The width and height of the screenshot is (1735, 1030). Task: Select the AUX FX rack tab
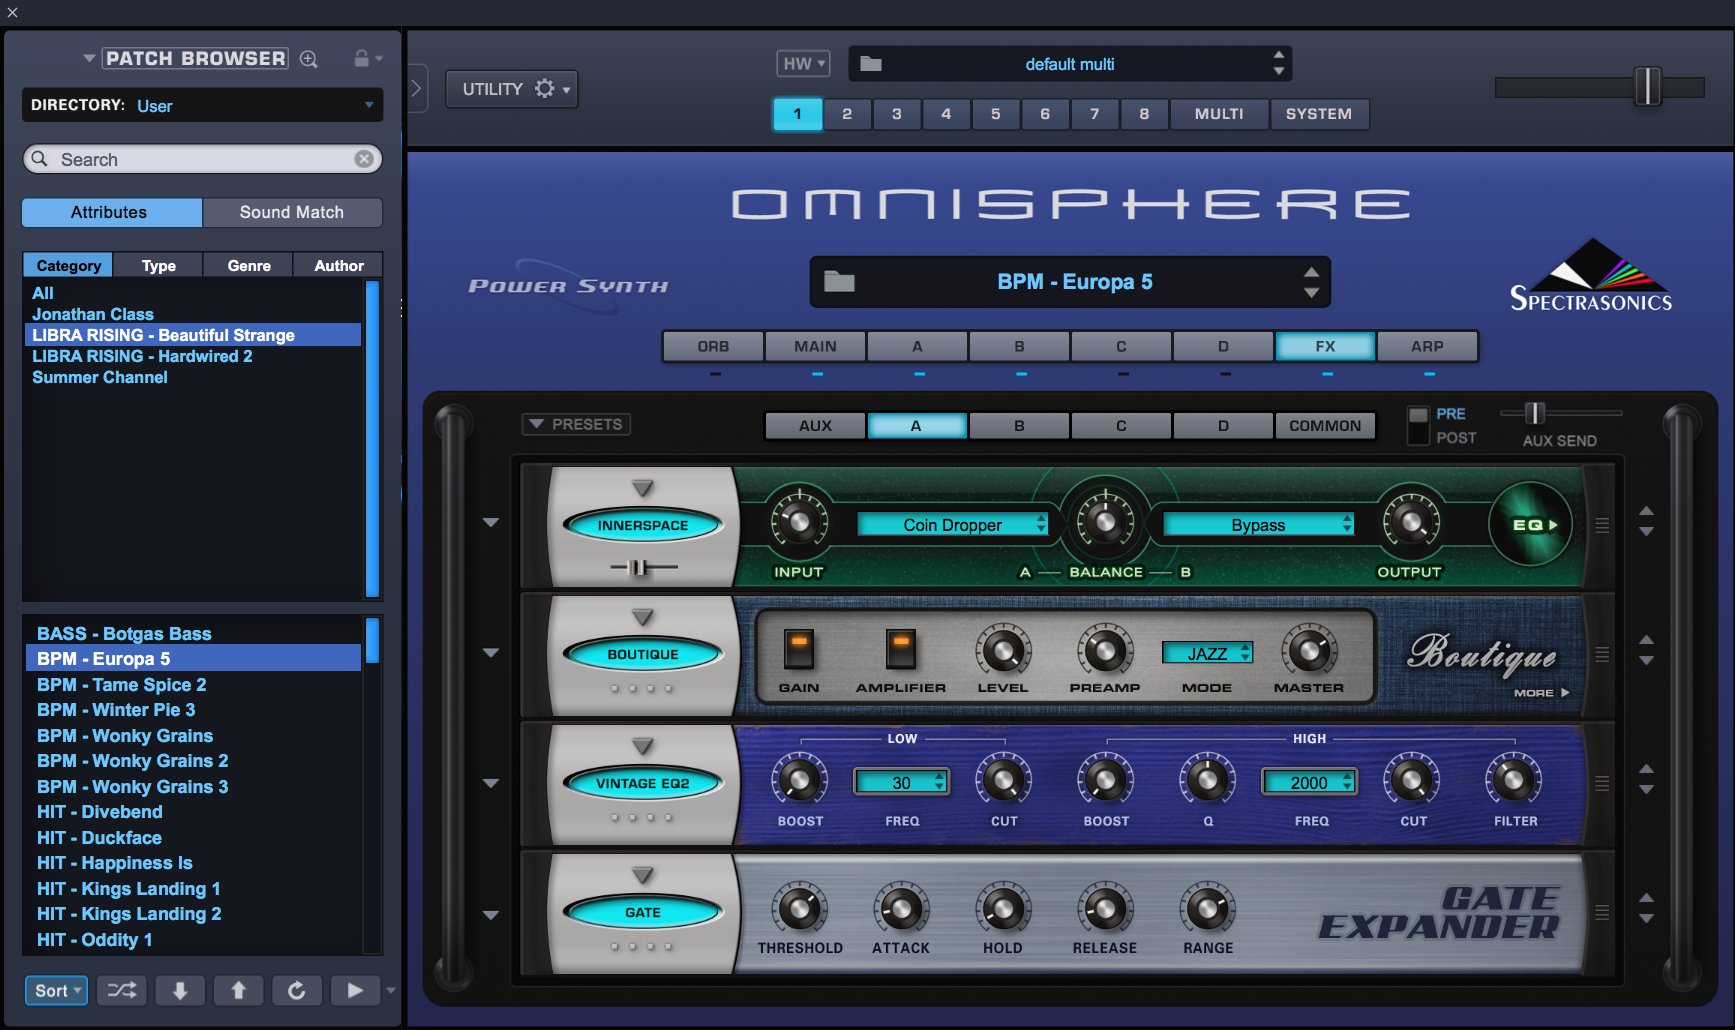pos(815,425)
